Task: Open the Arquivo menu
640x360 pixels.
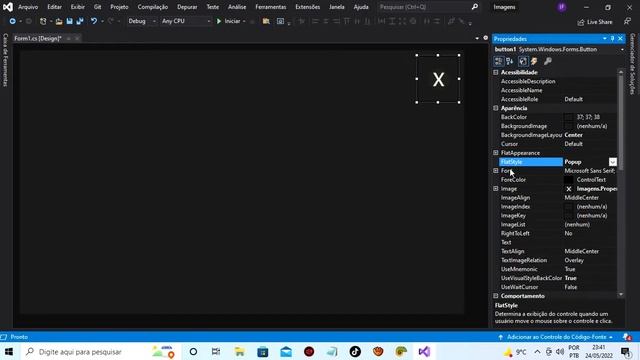Action: (28, 7)
